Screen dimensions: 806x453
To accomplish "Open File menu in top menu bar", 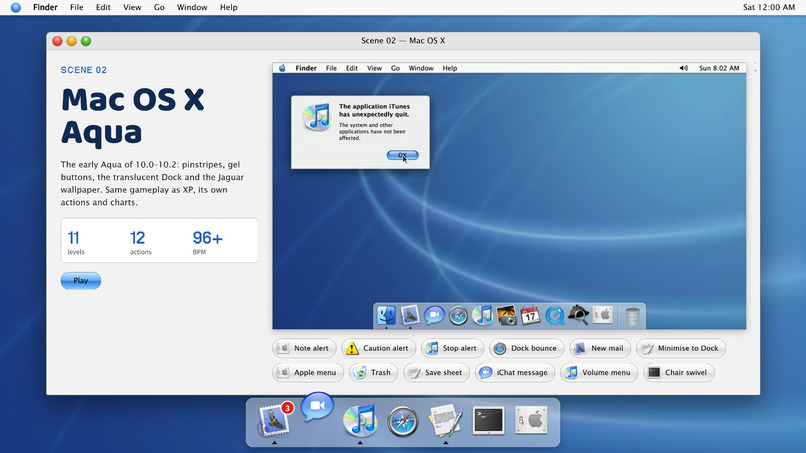I will click(x=77, y=7).
